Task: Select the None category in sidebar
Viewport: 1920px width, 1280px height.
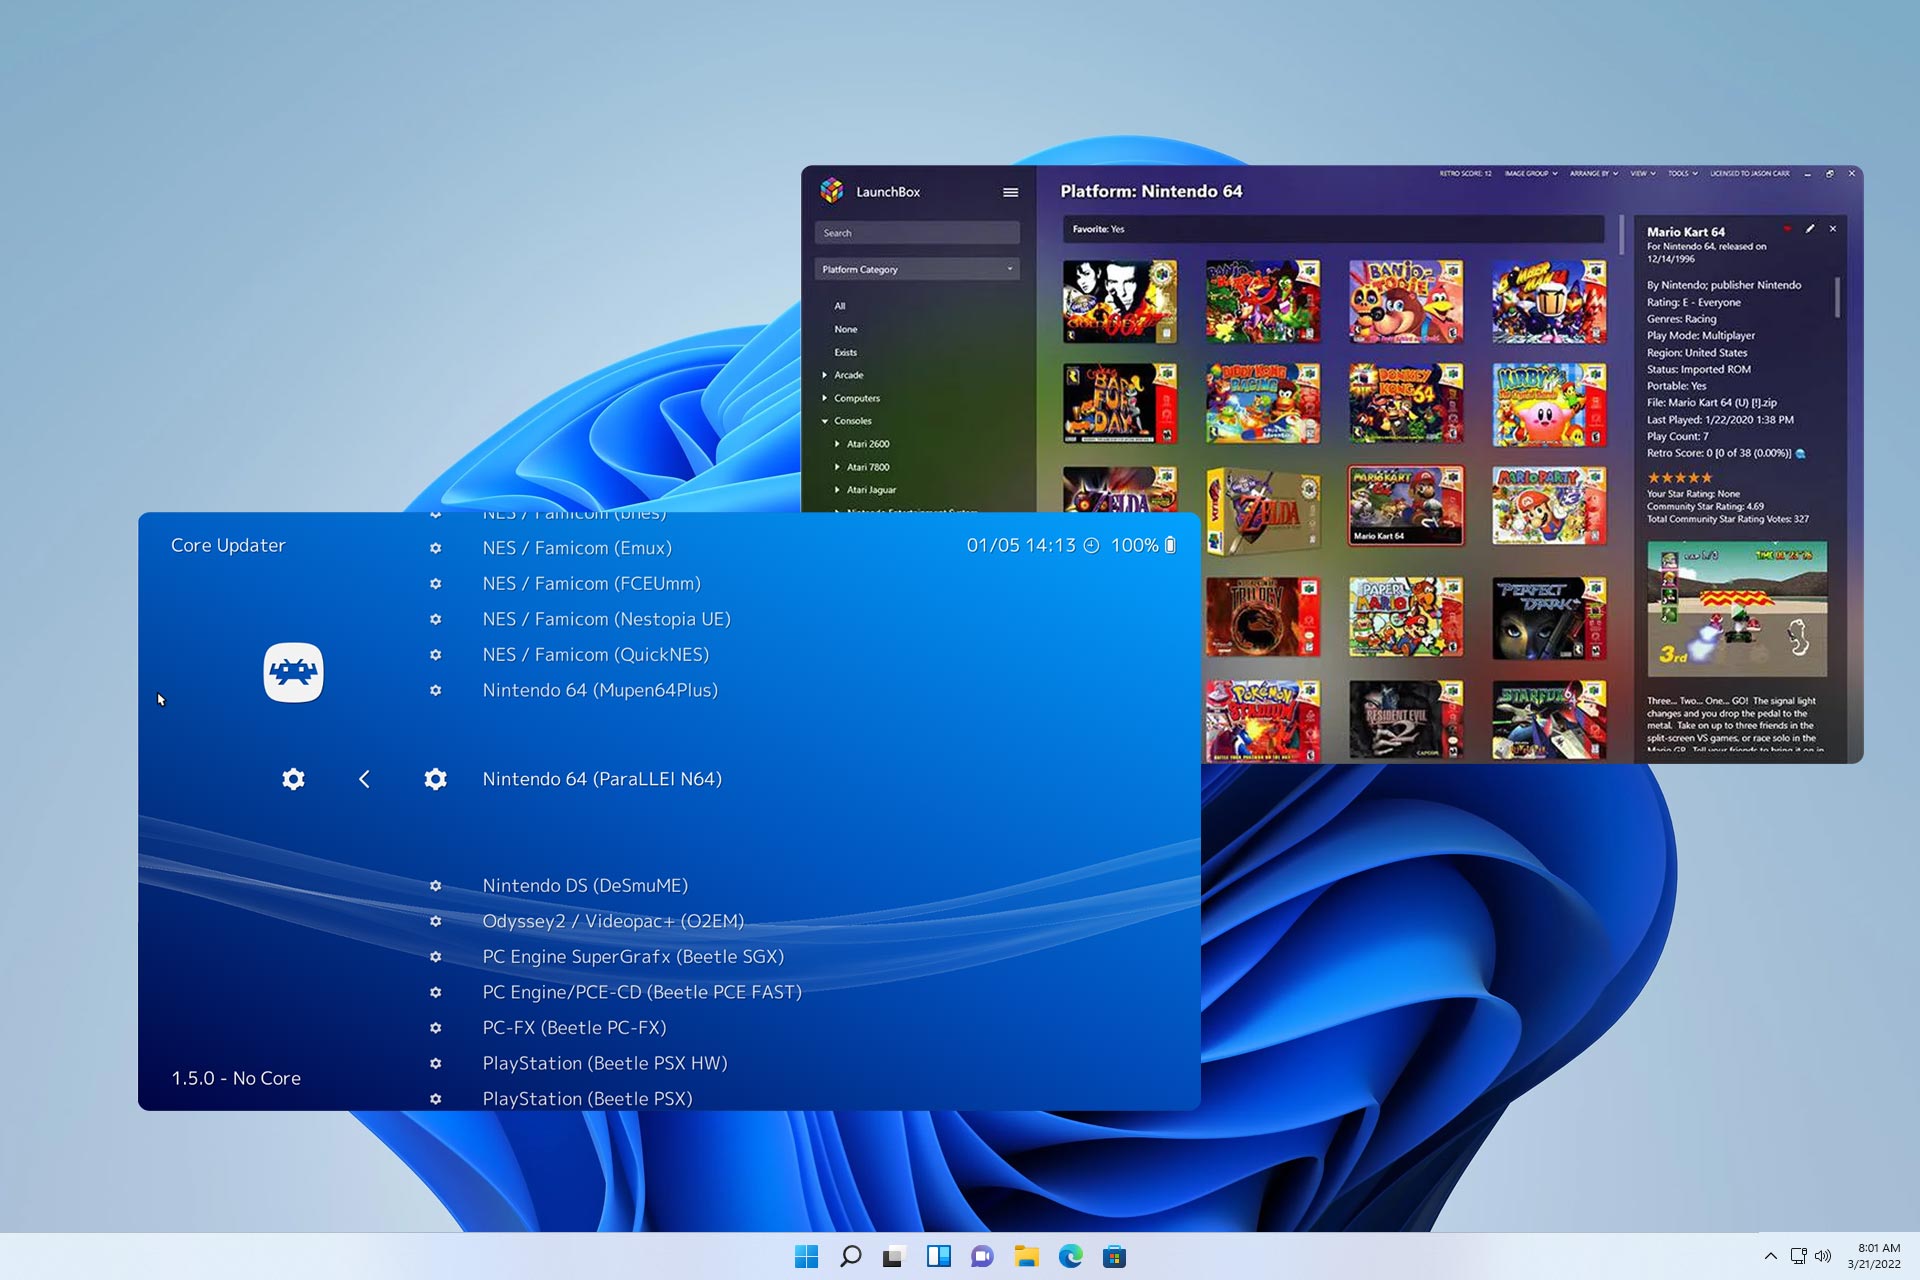Action: [846, 329]
